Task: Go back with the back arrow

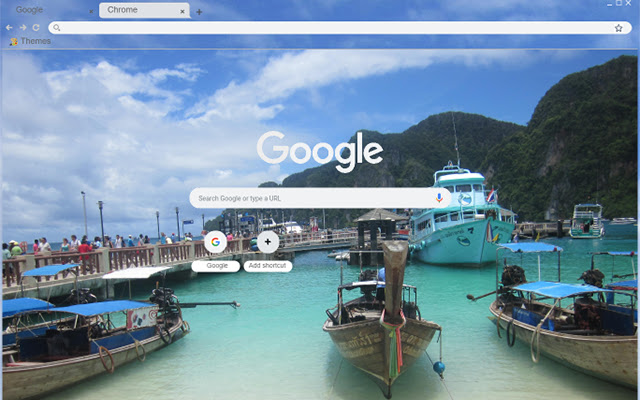Action: 9,27
